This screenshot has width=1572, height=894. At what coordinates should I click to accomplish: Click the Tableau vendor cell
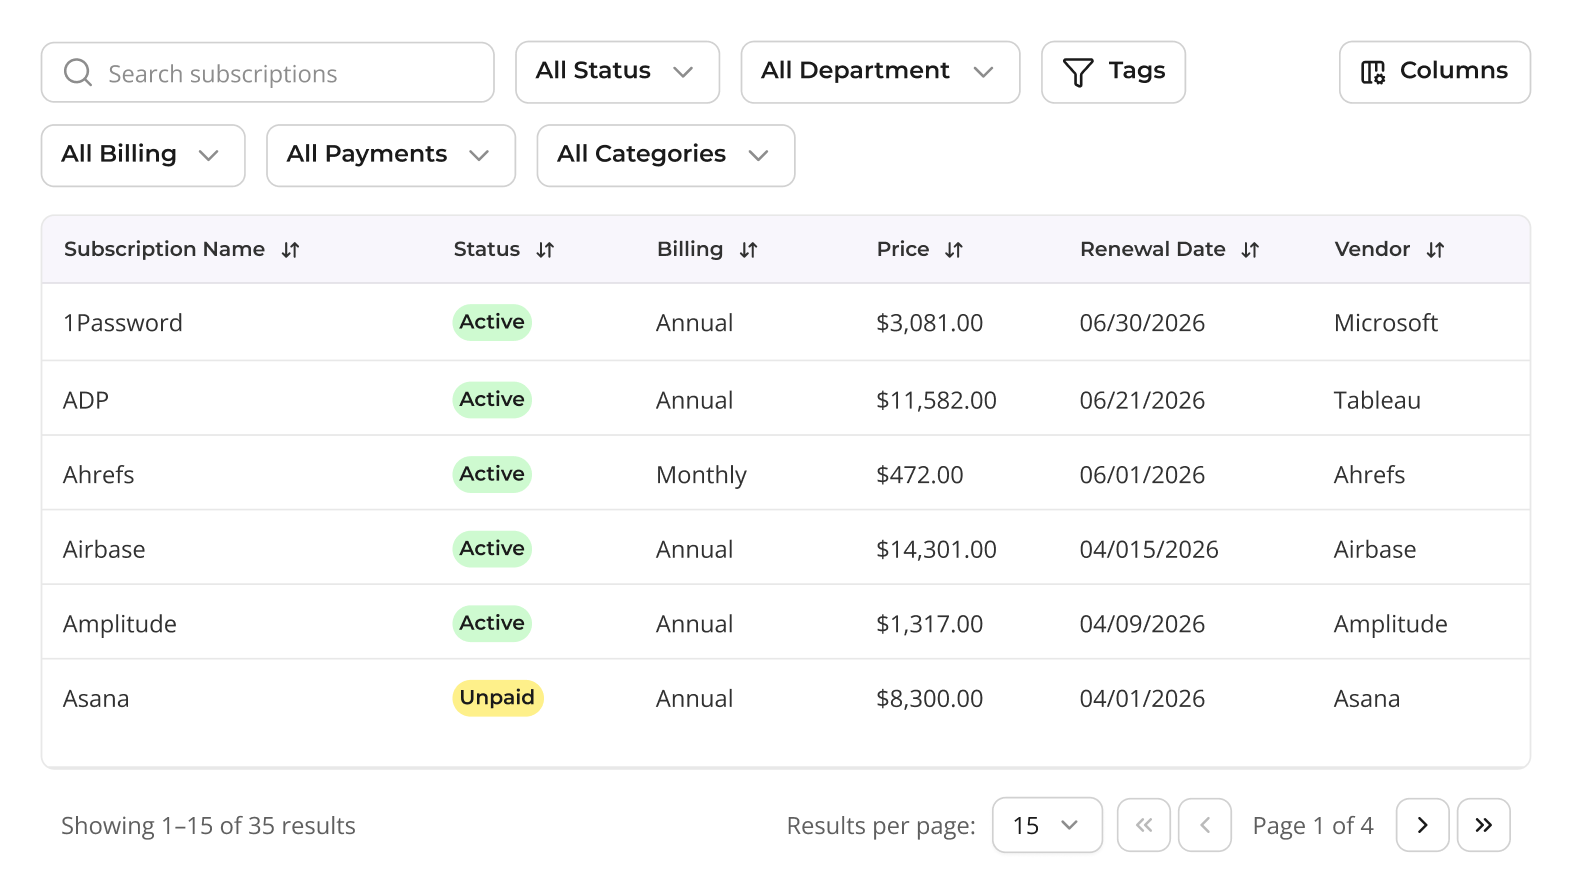(x=1377, y=400)
